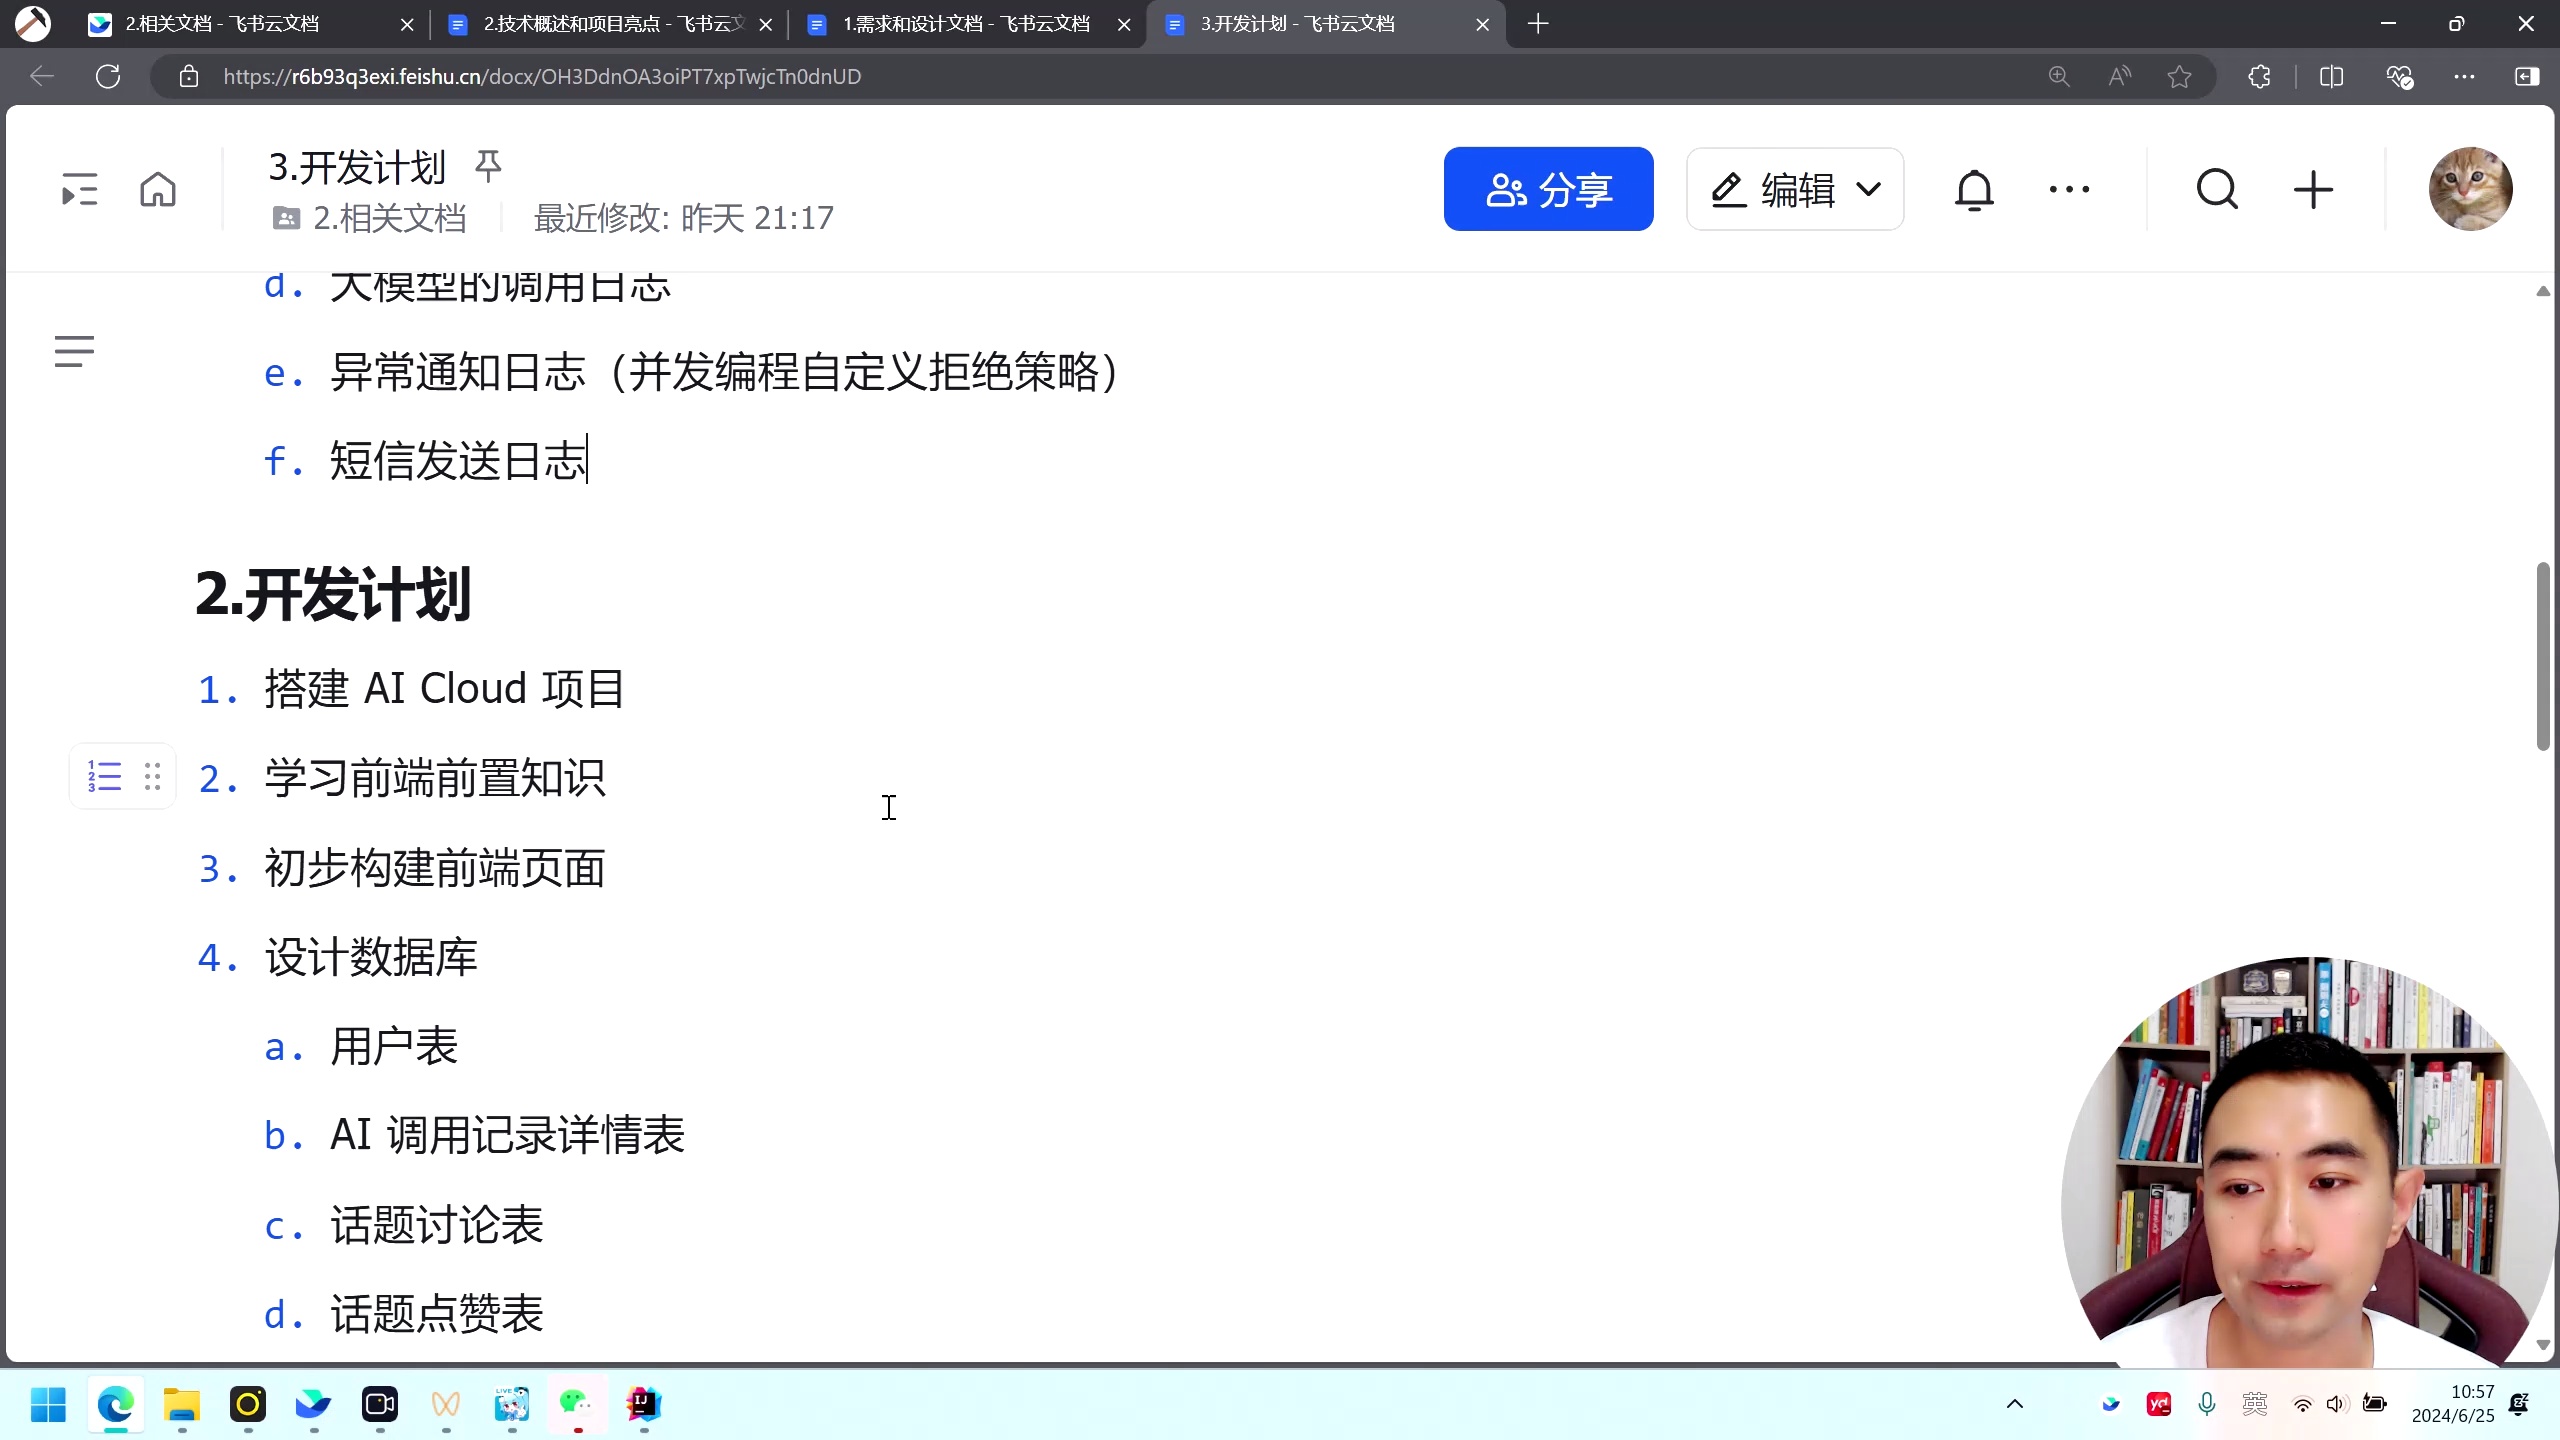The height and width of the screenshot is (1440, 2560).
Task: Open IntelliJ IDEA from the taskbar
Action: tap(643, 1404)
